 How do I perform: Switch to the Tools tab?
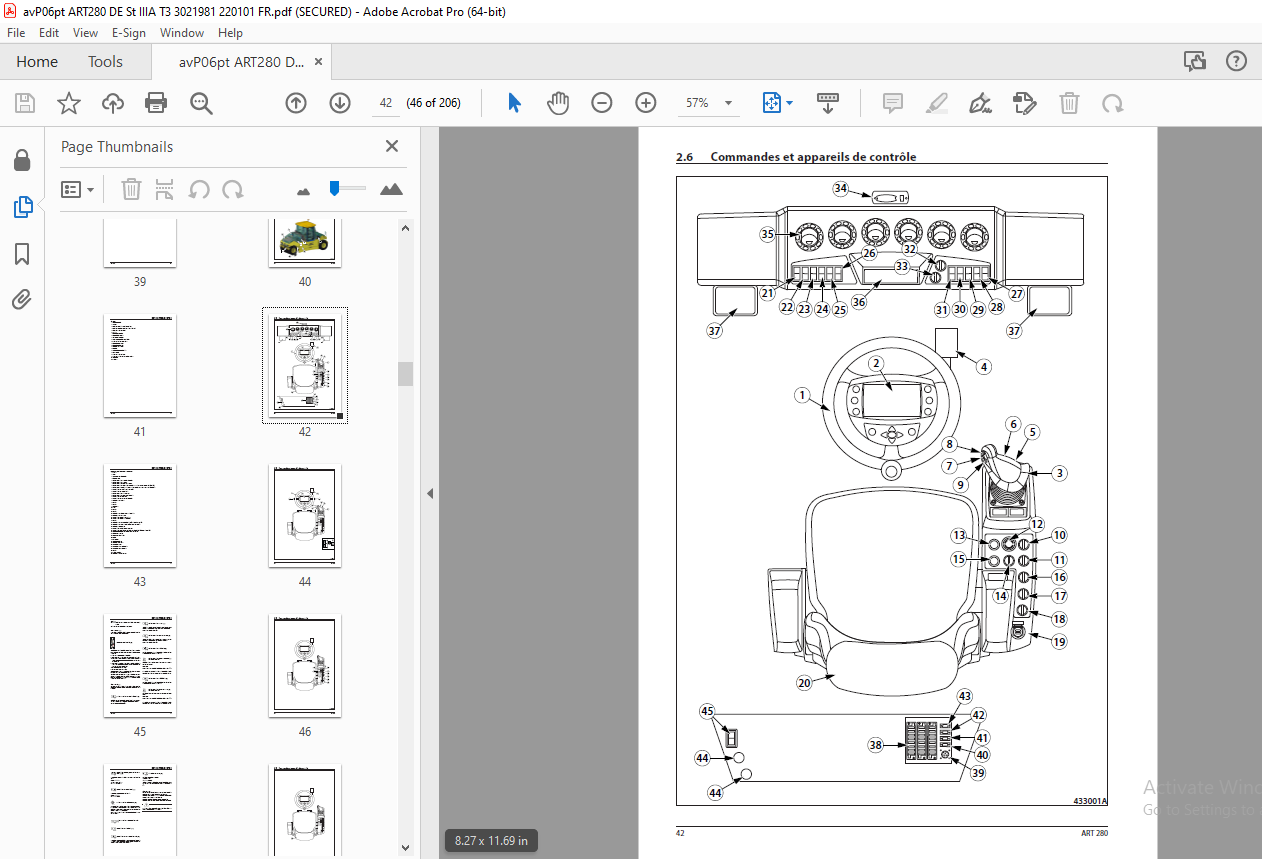pyautogui.click(x=105, y=62)
